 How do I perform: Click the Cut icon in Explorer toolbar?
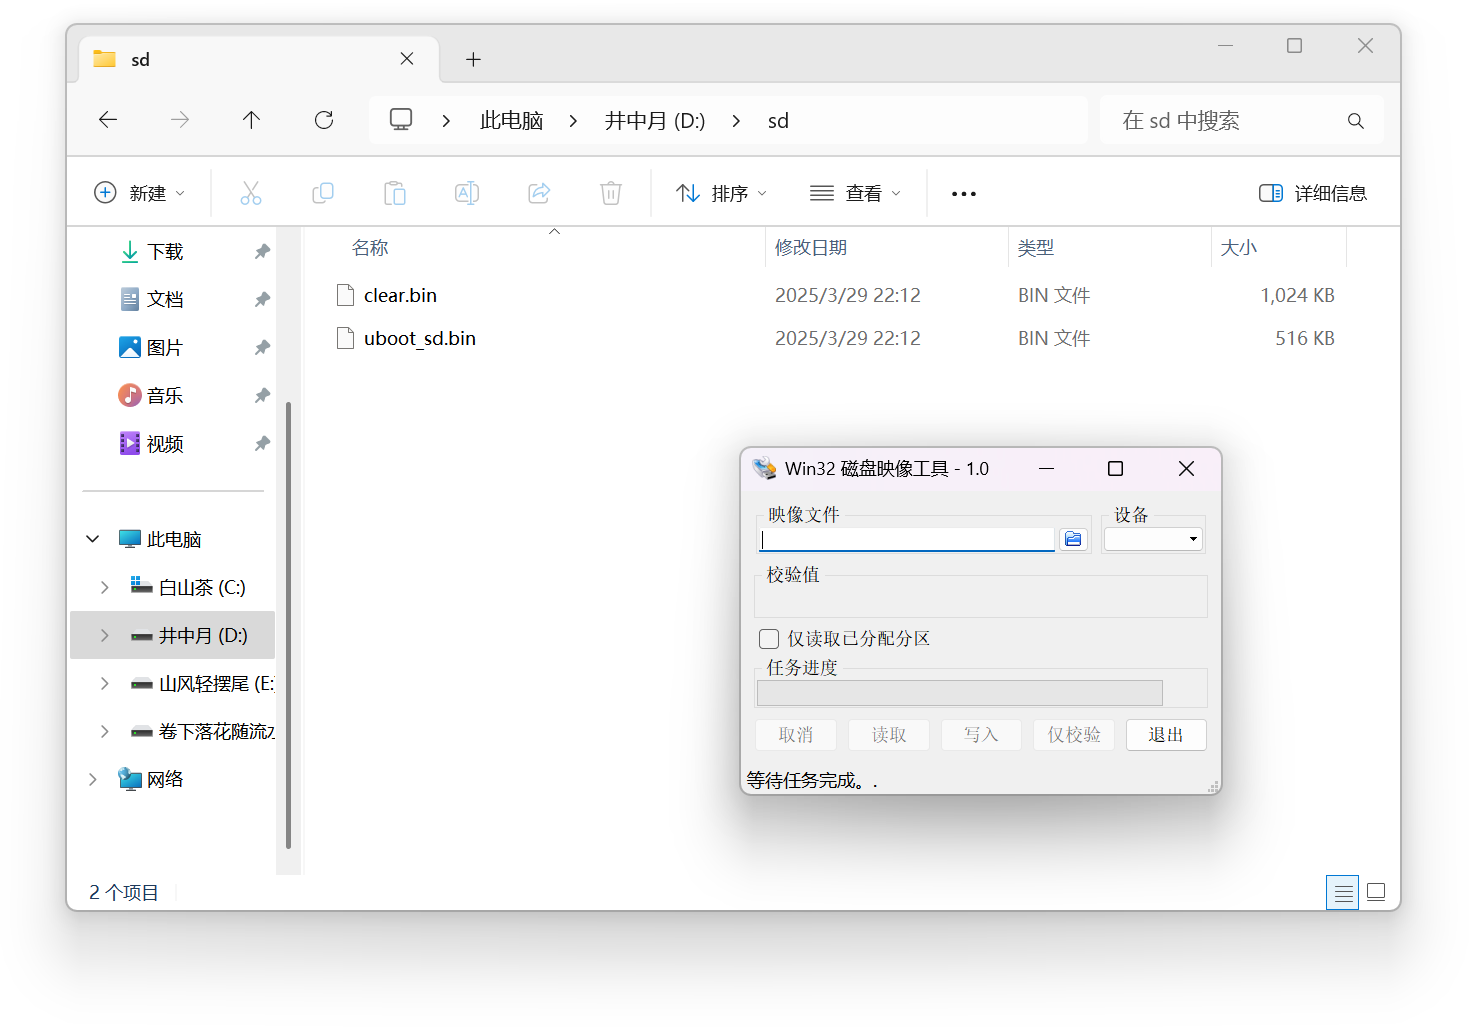point(251,192)
